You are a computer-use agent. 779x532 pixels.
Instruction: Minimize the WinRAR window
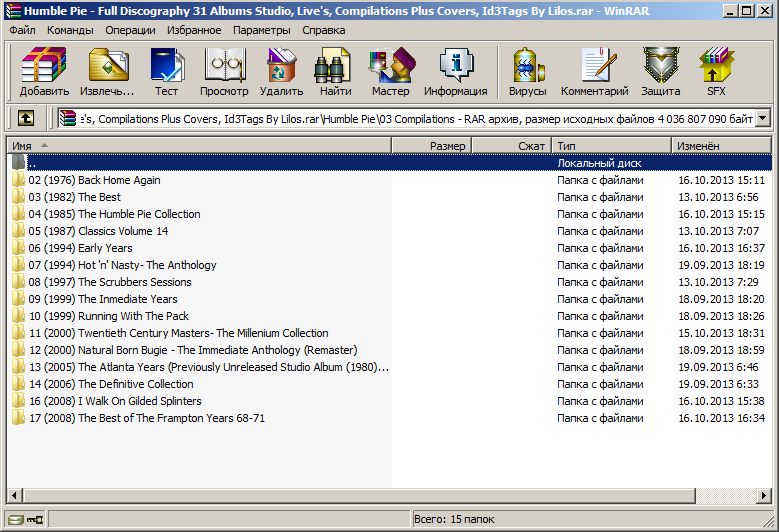[x=730, y=10]
